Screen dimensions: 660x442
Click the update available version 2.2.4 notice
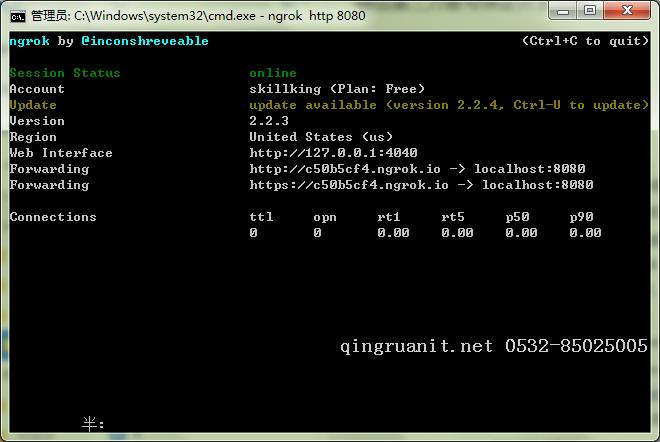point(445,105)
